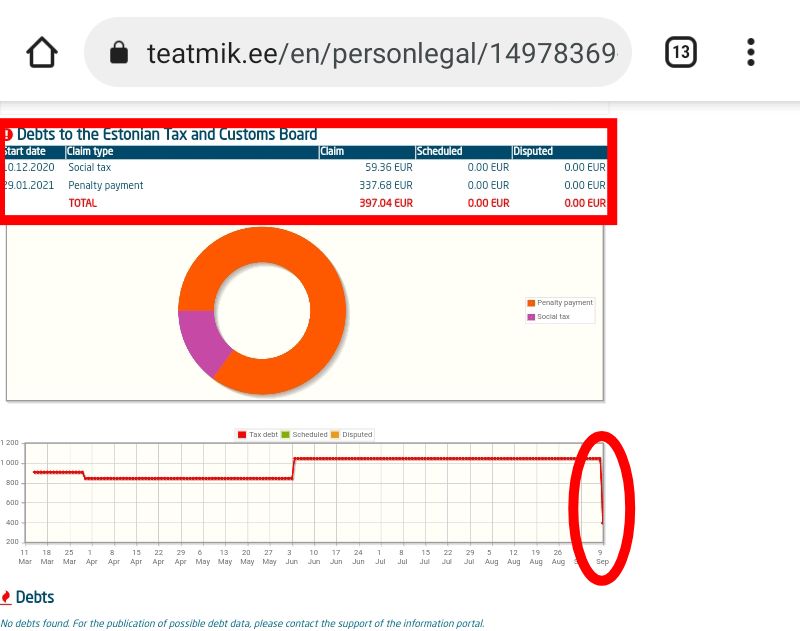
Task: Click the red TOTAL label
Action: click(83, 203)
